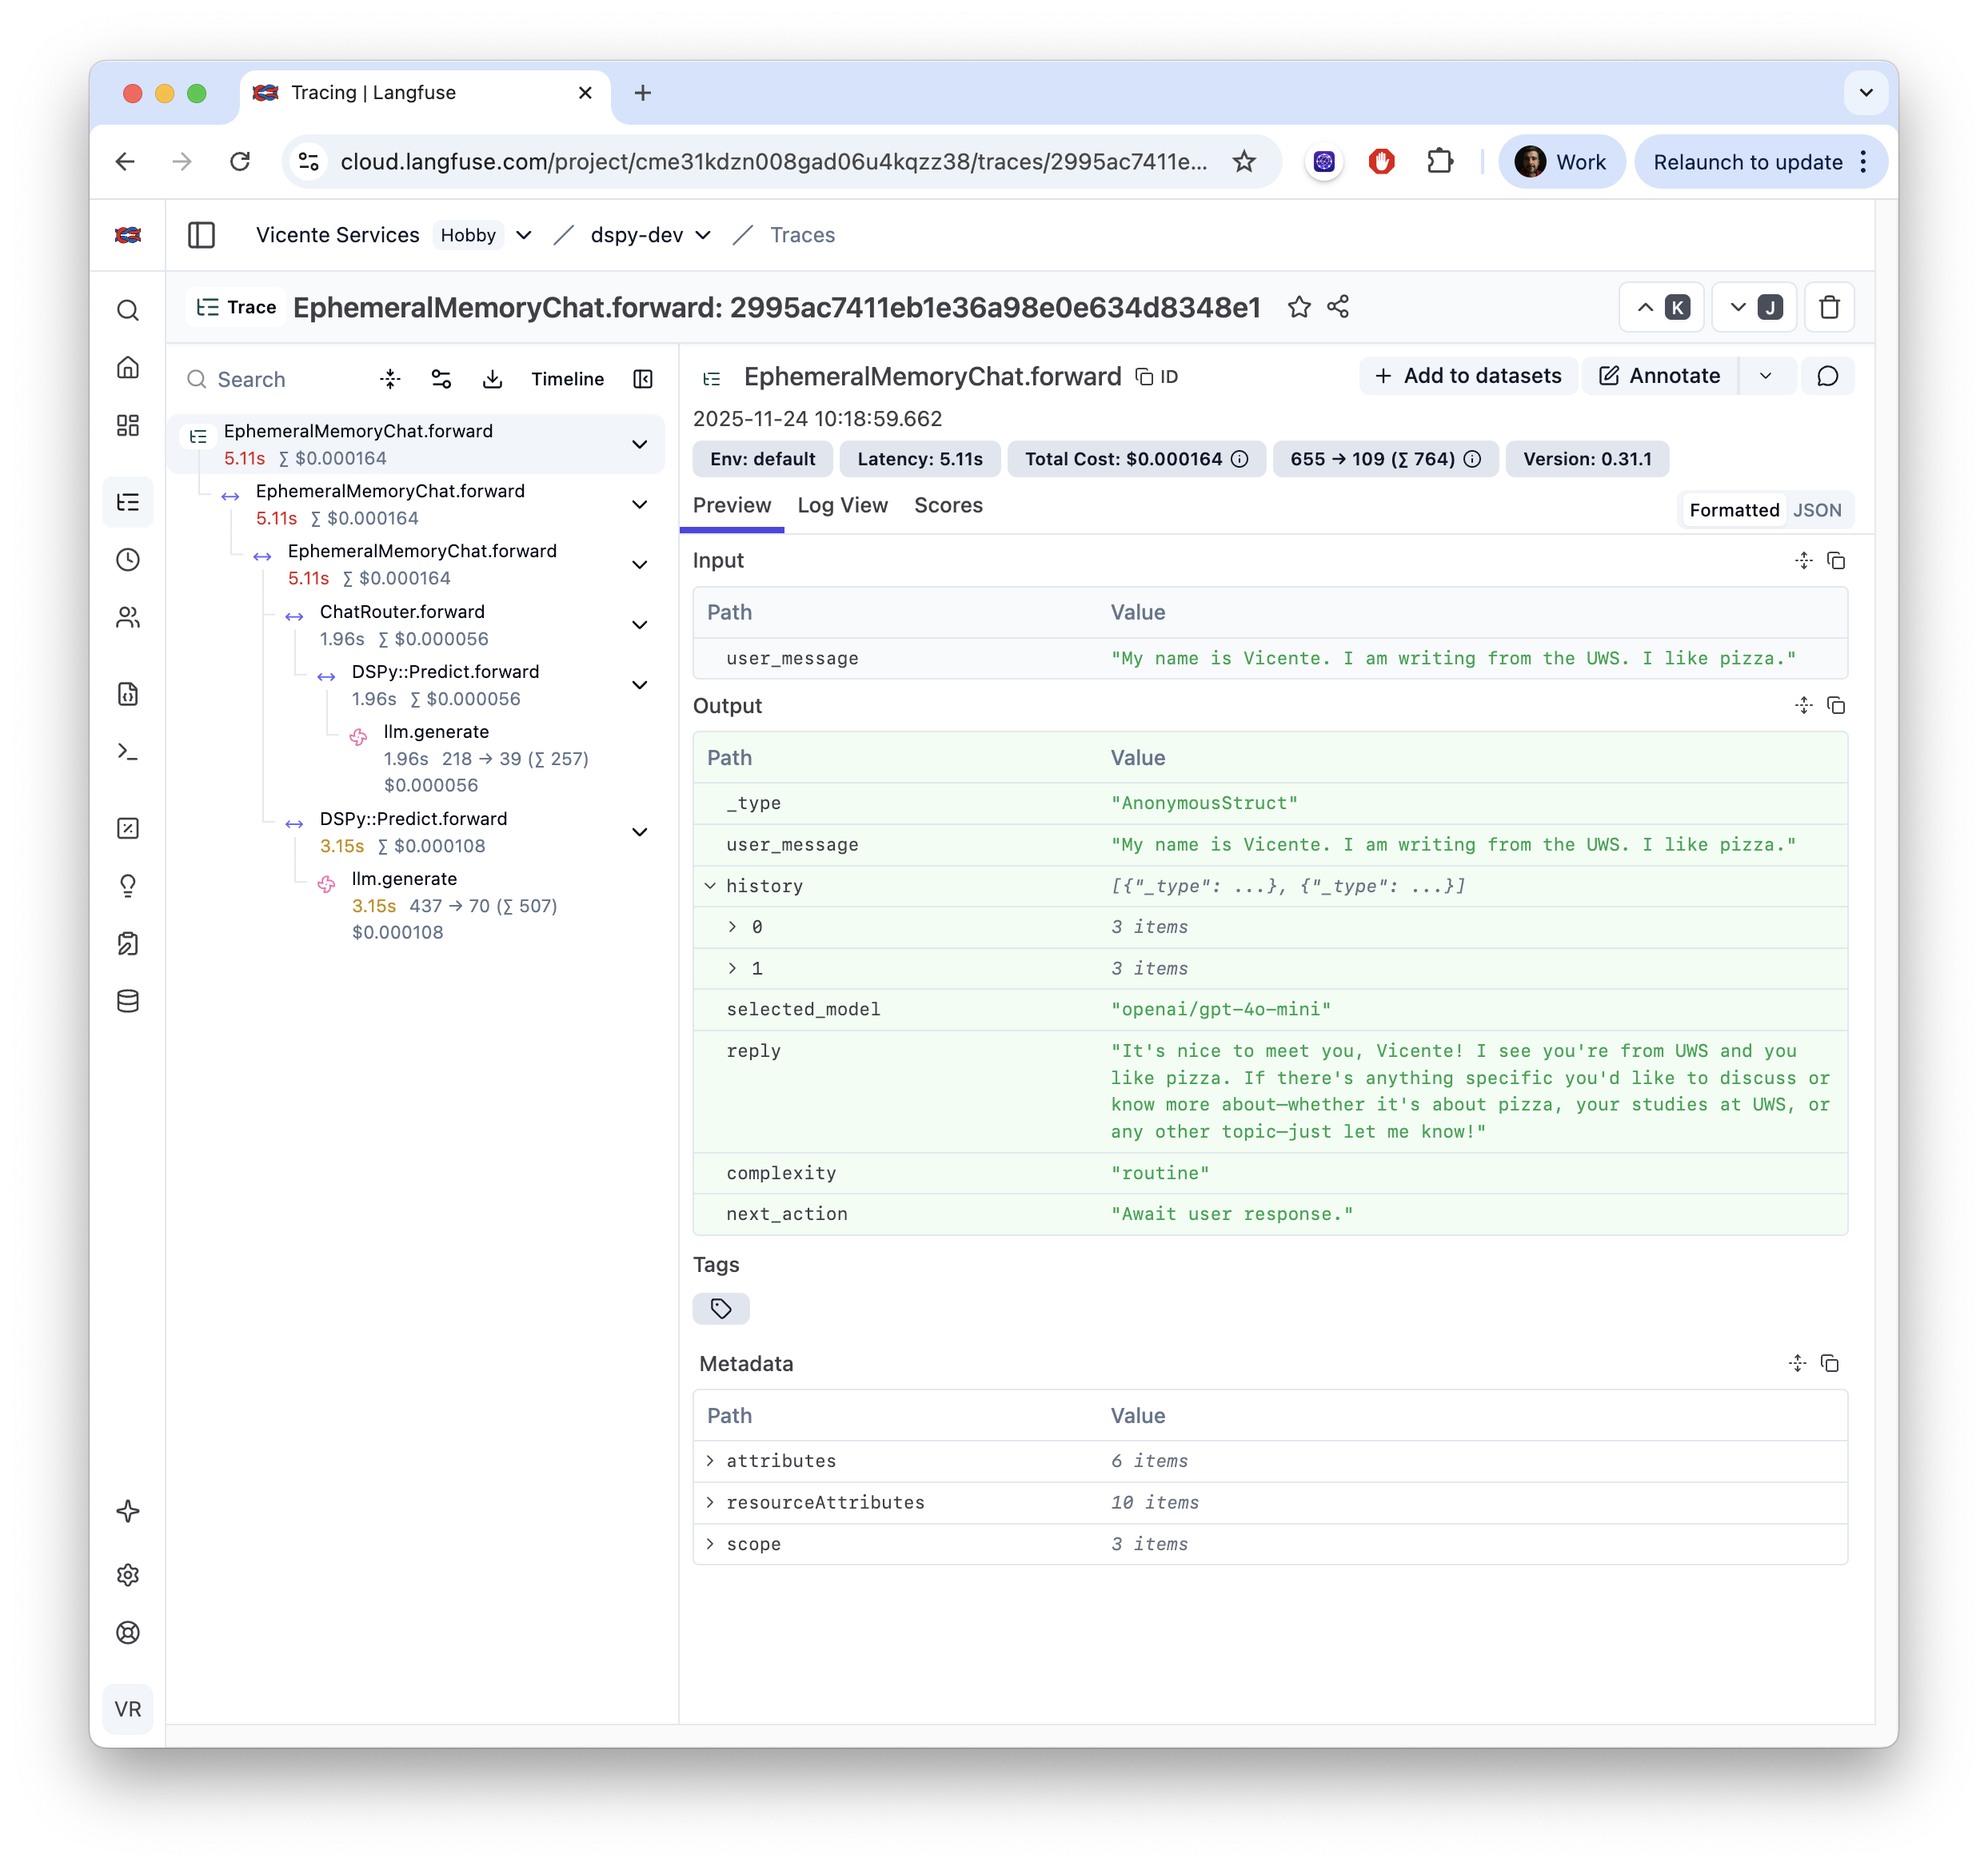This screenshot has height=1866, width=1988.
Task: Click the Annotate button
Action: coord(1659,376)
